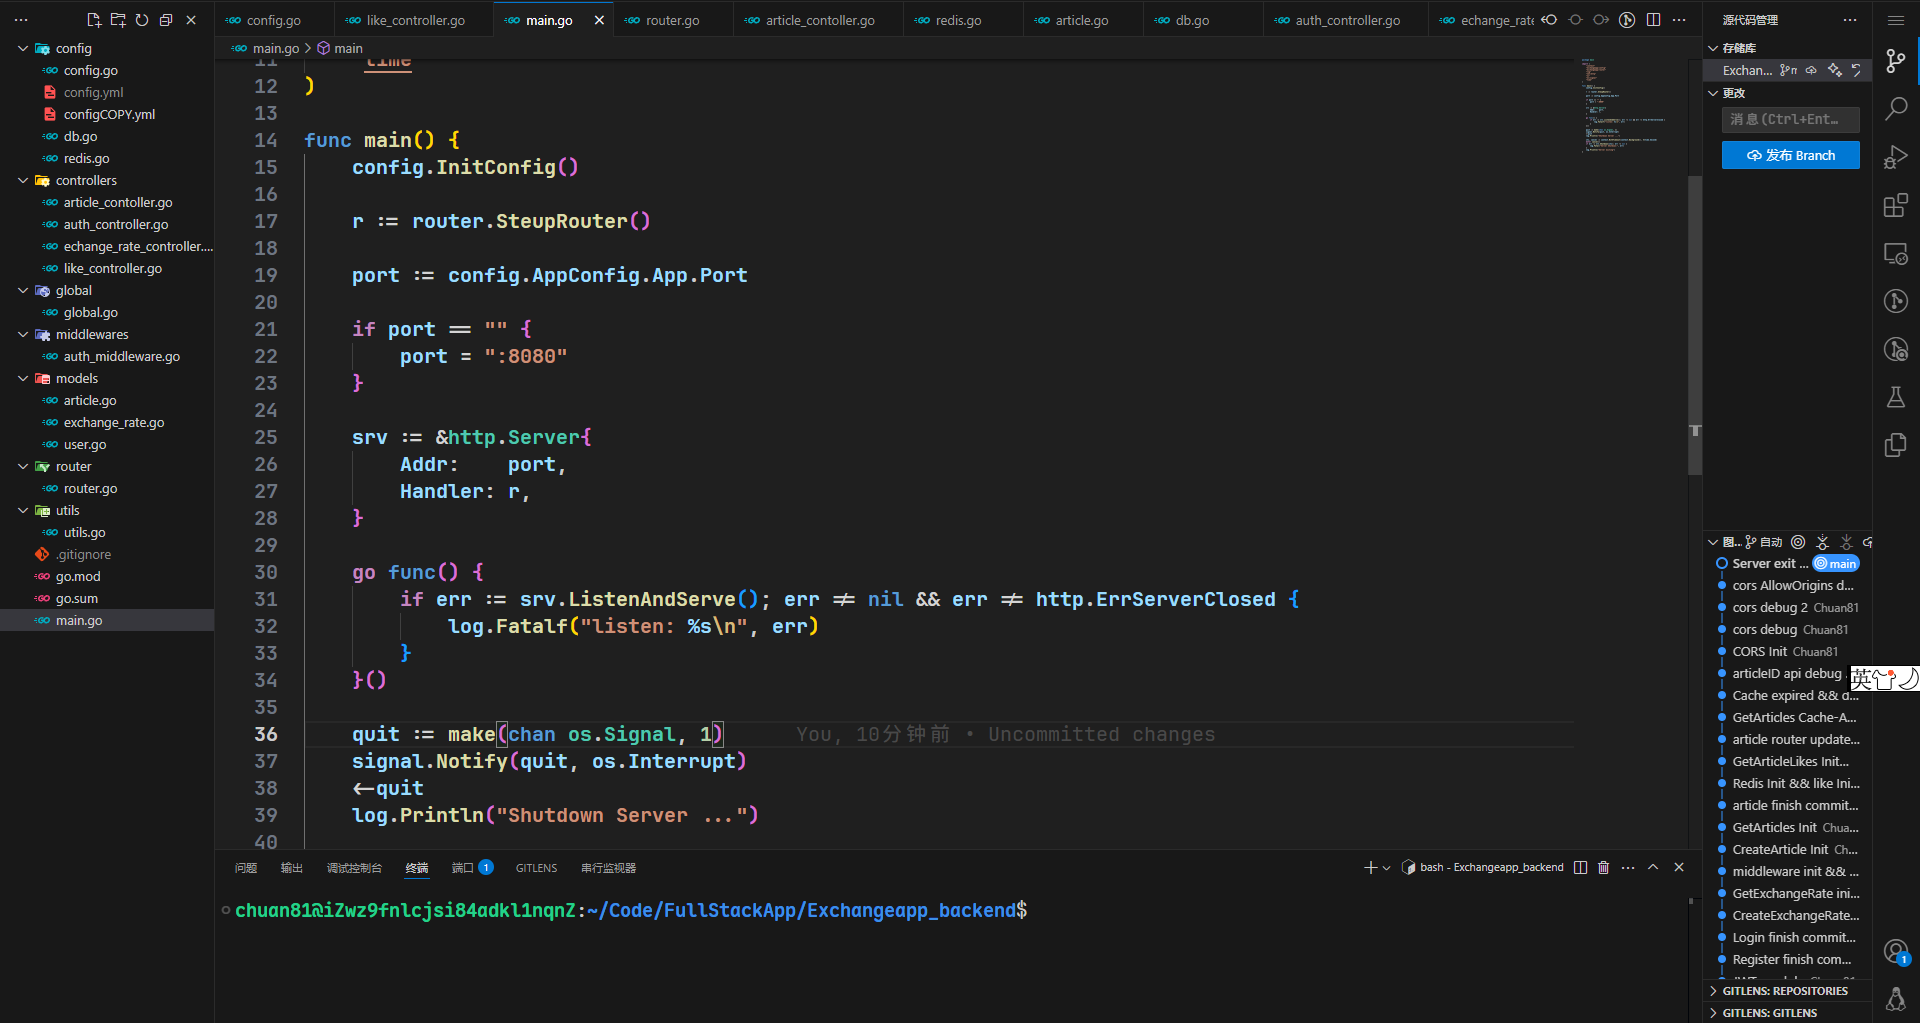The image size is (1920, 1023).
Task: Split the terminal panel
Action: click(x=1580, y=867)
